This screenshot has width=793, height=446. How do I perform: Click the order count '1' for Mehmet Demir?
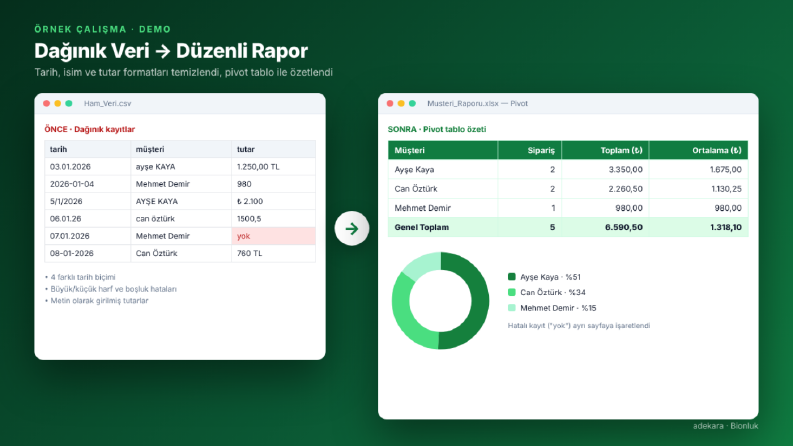(530, 208)
